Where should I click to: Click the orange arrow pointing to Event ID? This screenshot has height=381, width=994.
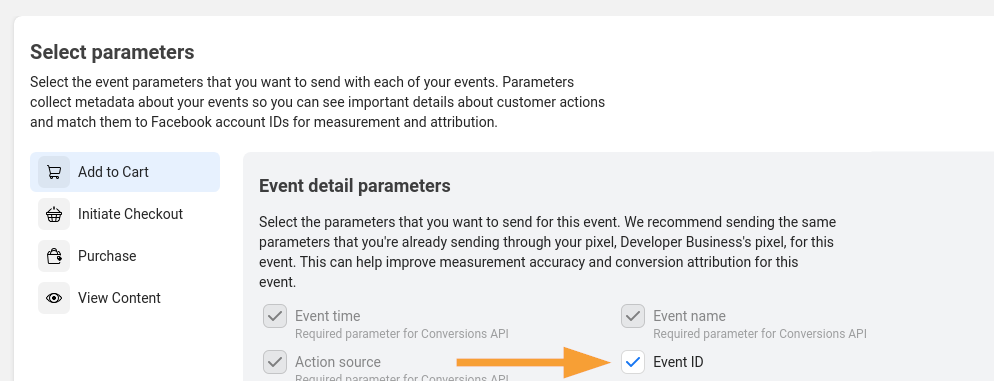(x=533, y=362)
